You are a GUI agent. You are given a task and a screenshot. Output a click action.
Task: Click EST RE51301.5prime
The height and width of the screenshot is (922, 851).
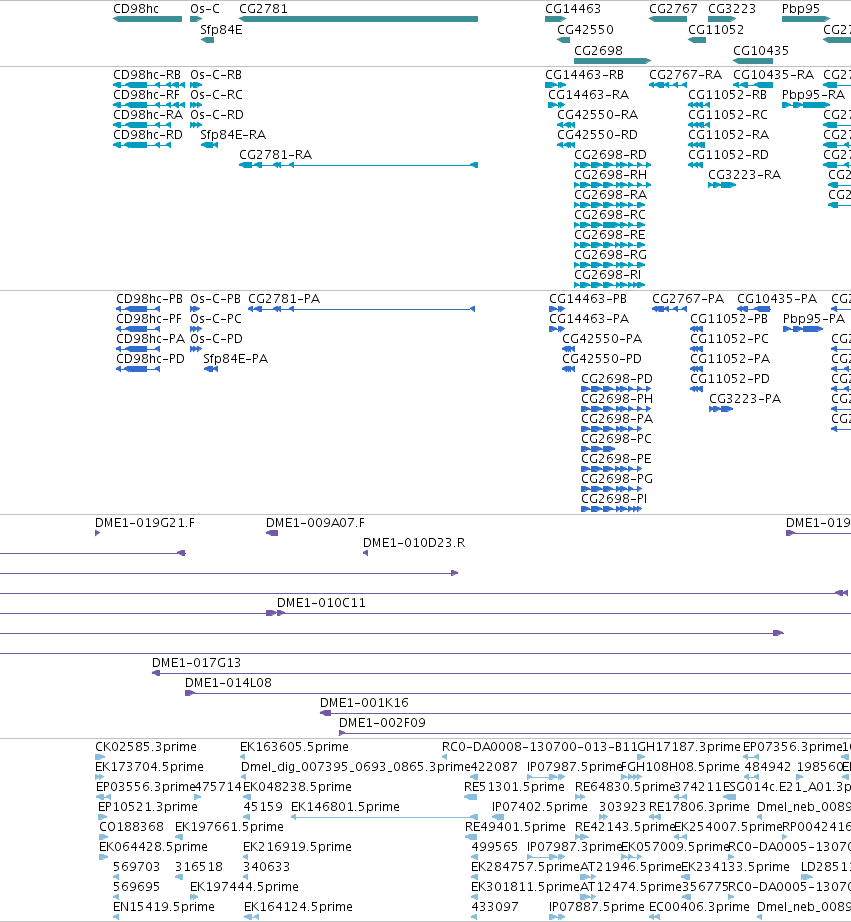click(x=470, y=797)
